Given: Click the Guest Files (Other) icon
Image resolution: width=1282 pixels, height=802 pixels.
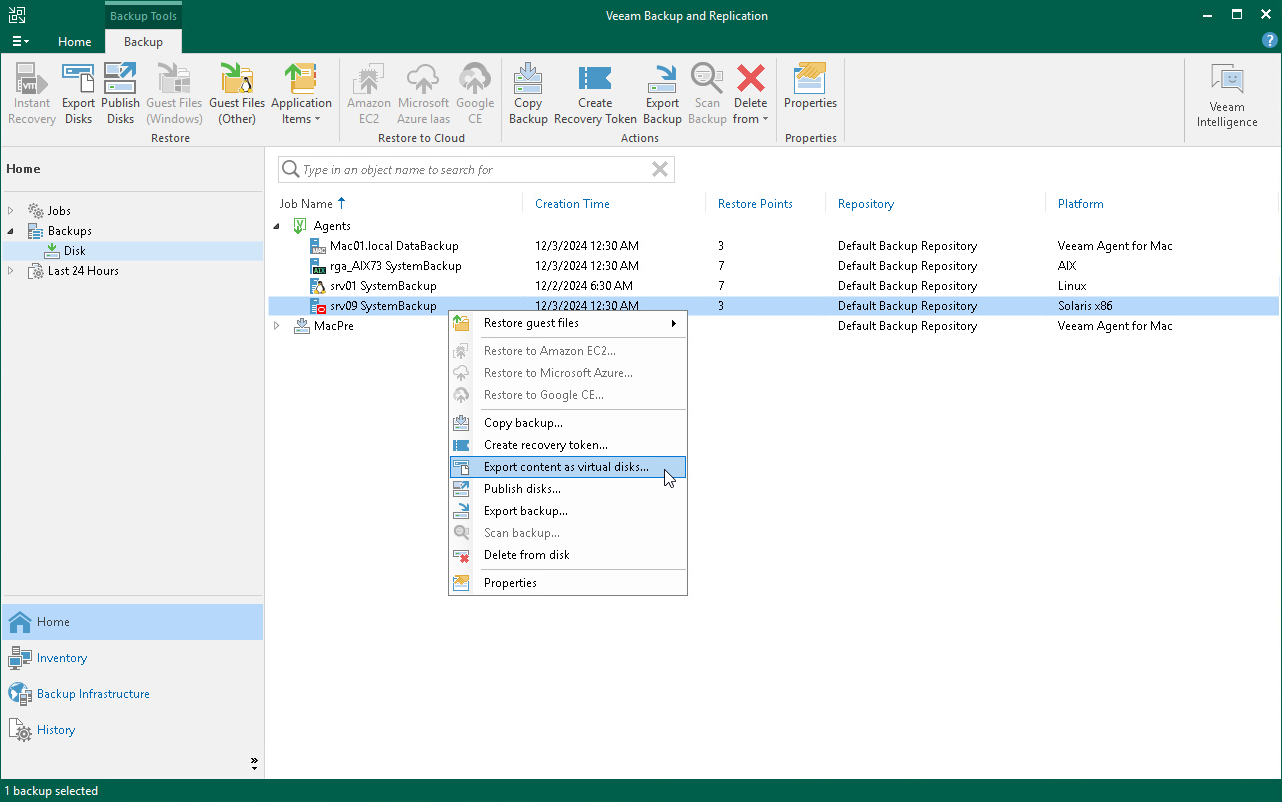Looking at the screenshot, I should 237,93.
